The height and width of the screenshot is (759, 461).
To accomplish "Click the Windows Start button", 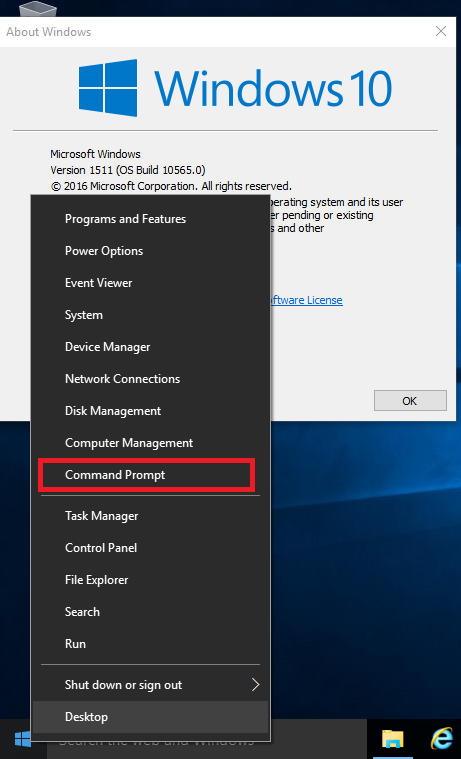I will click(x=22, y=739).
